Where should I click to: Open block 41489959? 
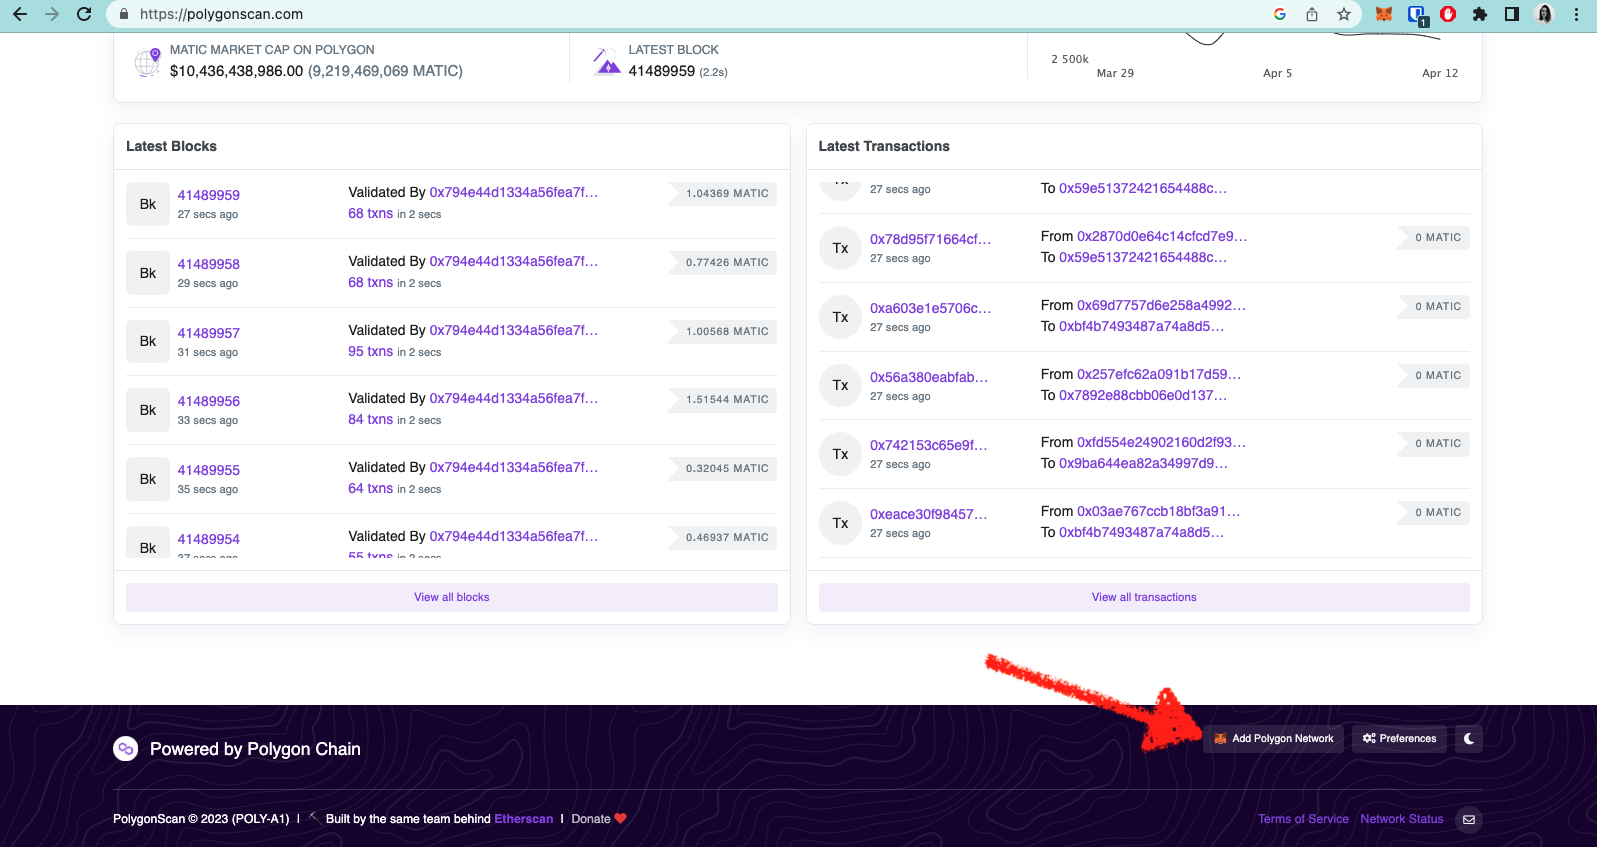pos(209,195)
